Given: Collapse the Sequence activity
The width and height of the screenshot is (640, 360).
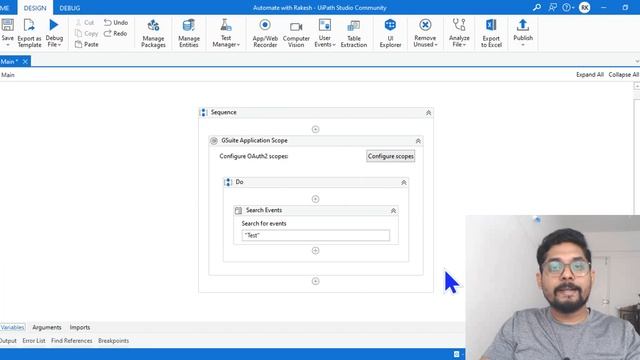Looking at the screenshot, I should tap(428, 113).
